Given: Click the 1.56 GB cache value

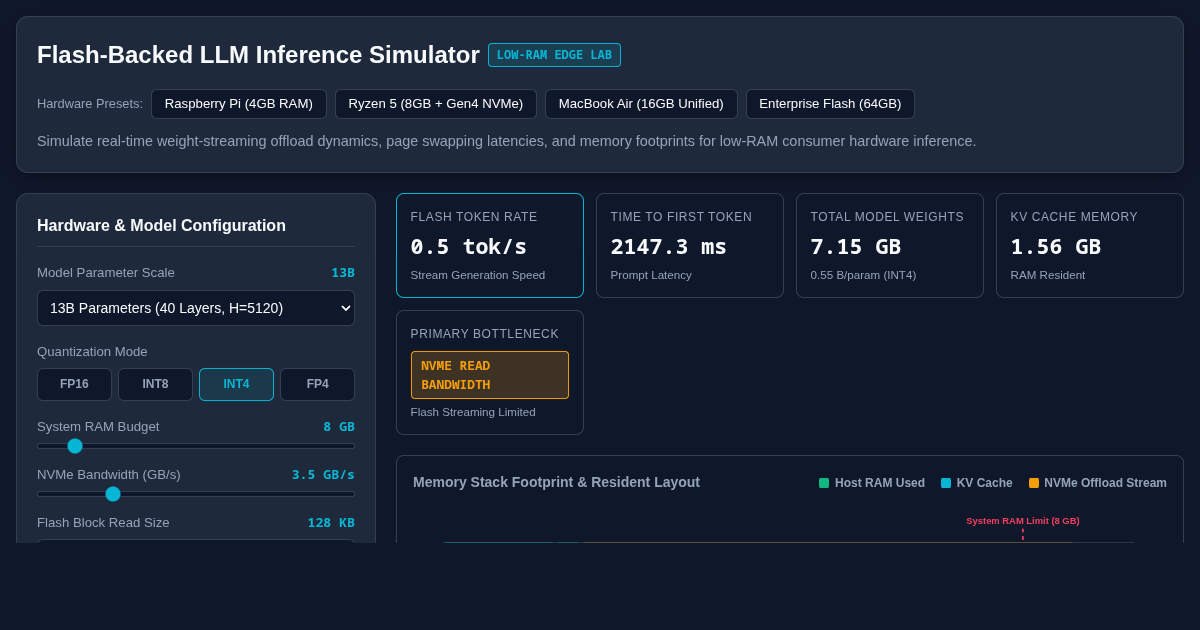Looking at the screenshot, I should point(1056,247).
